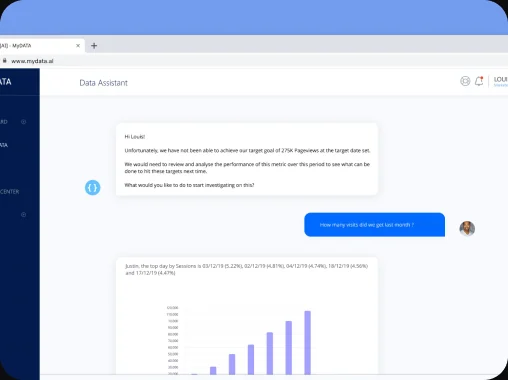The image size is (508, 380).
Task: Click the Data Assistant page title
Action: coord(103,83)
